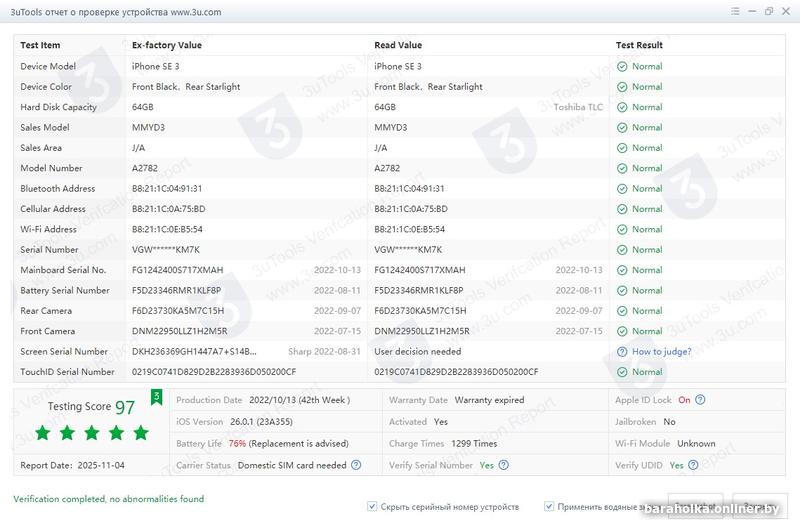Click the Normal check icon for Device Model

coord(622,66)
